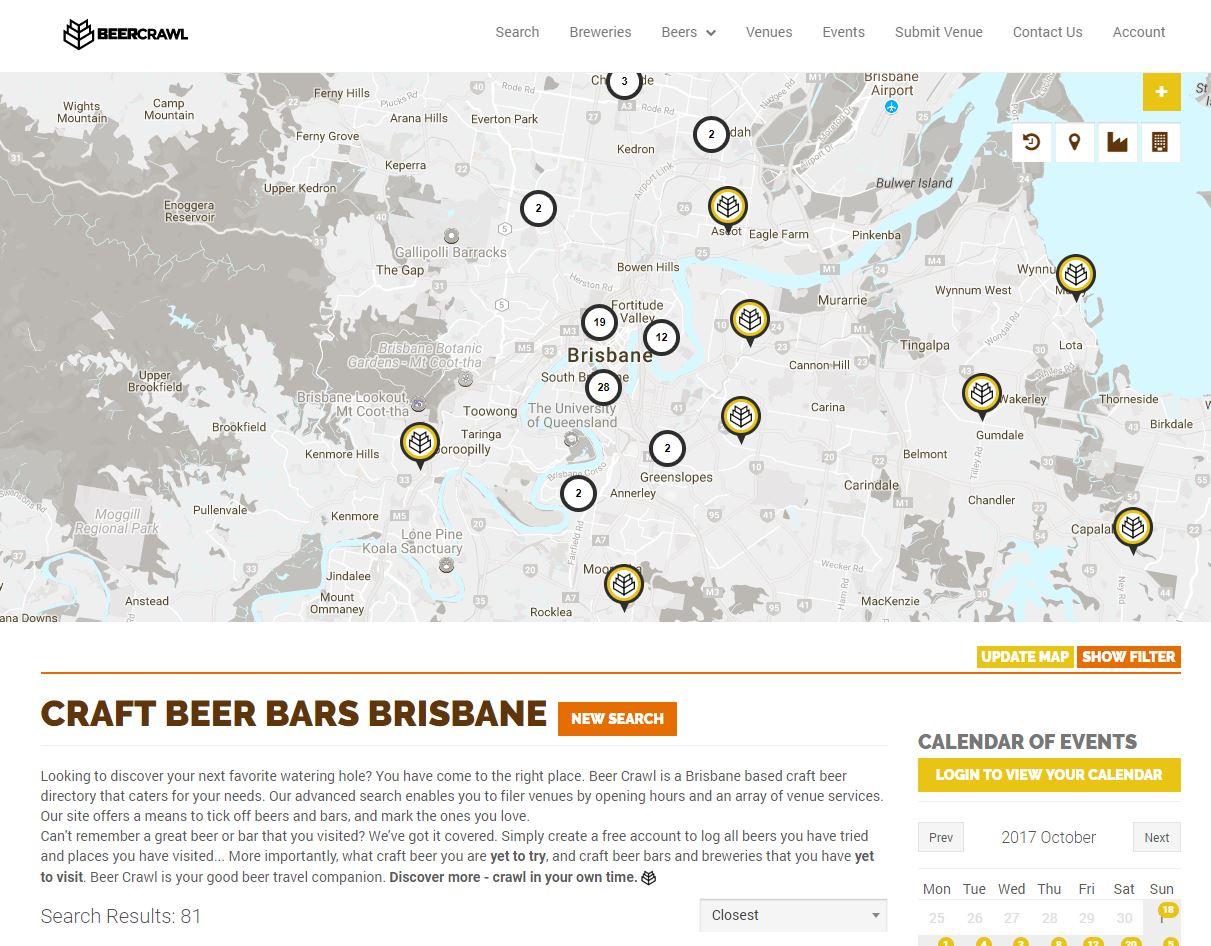Toggle the location pin map filter
The width and height of the screenshot is (1211, 946).
(x=1074, y=142)
